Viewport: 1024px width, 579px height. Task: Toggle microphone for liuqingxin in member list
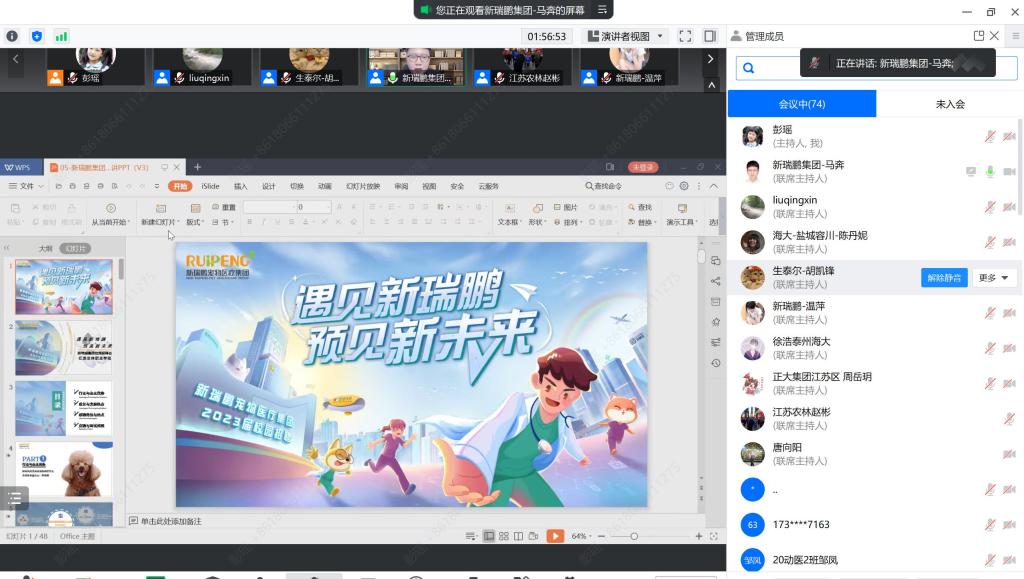click(990, 207)
